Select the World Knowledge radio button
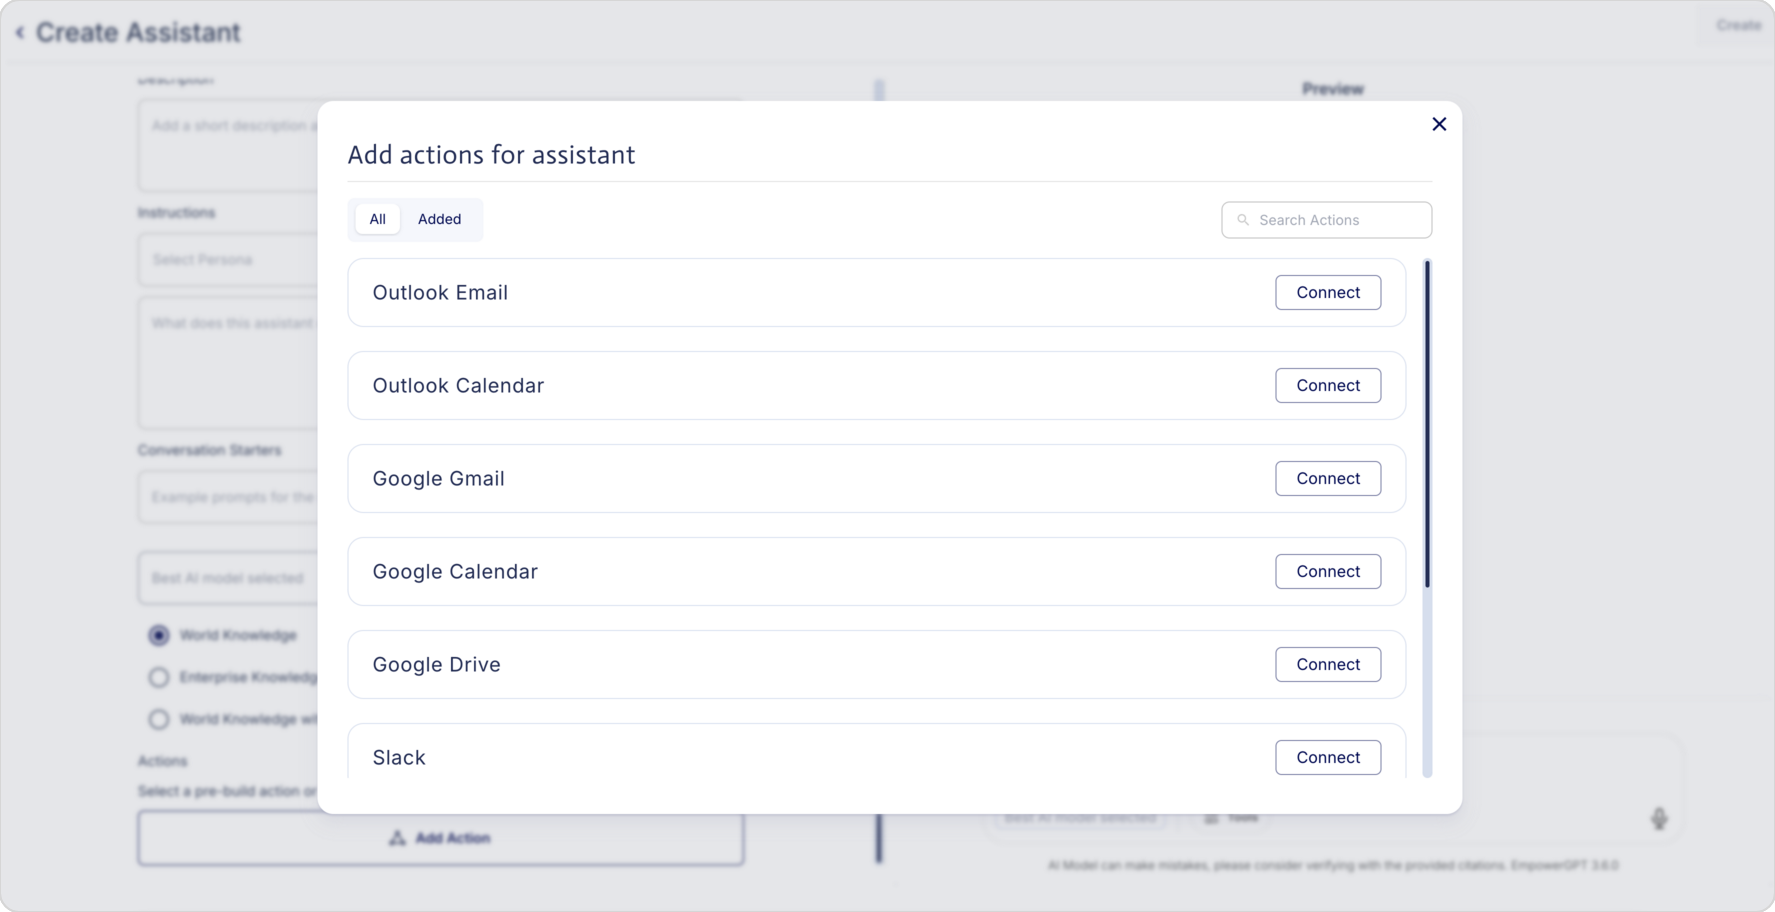Viewport: 1775px width, 912px height. [159, 635]
